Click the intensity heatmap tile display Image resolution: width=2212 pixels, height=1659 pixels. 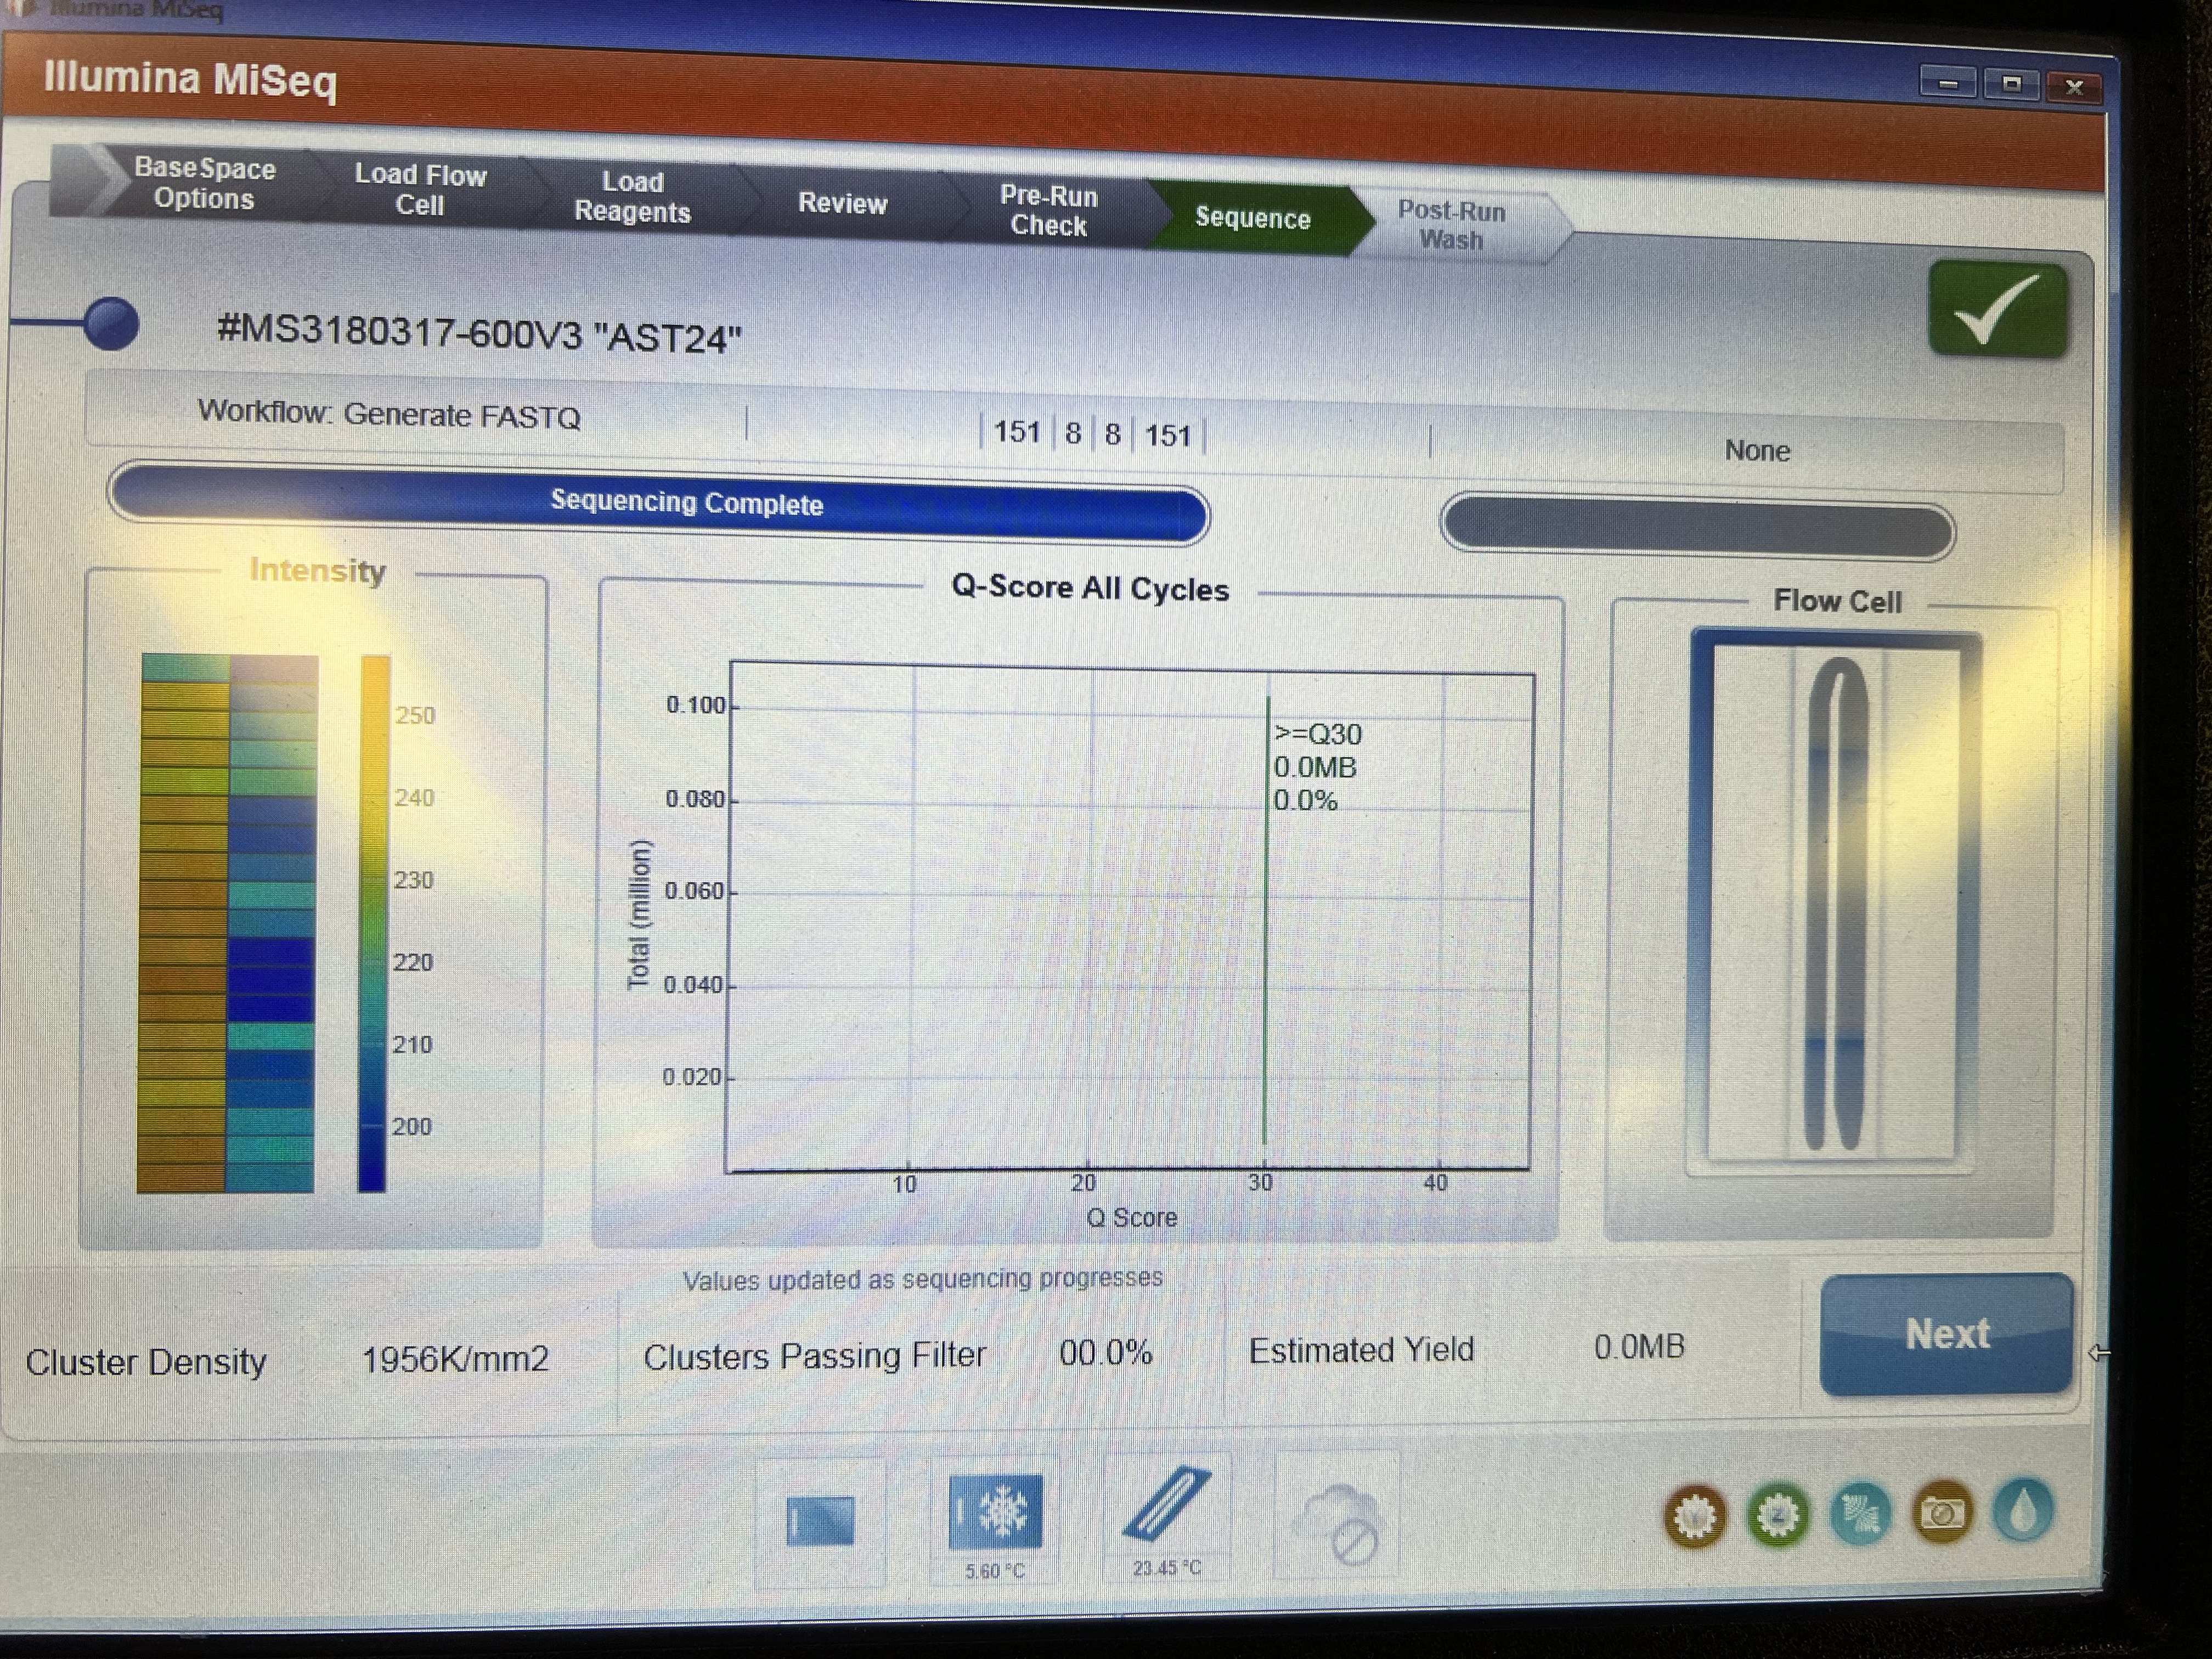coord(228,922)
